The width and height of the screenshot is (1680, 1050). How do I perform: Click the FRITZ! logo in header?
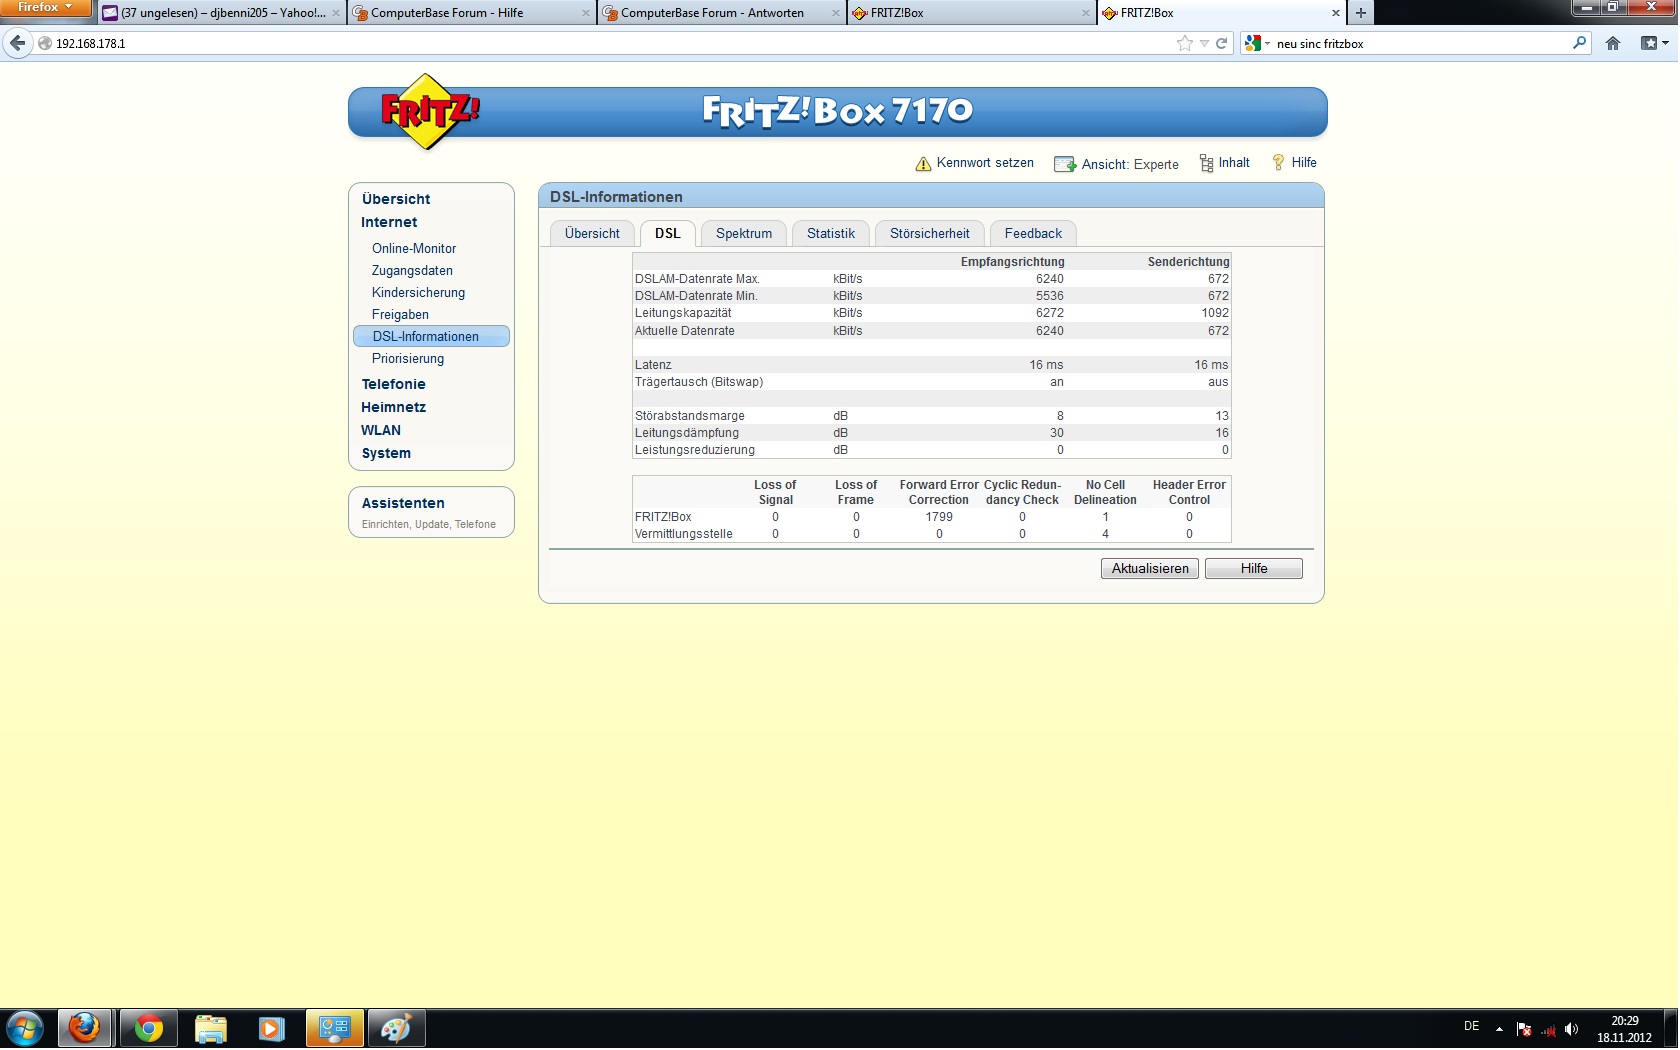(x=430, y=111)
